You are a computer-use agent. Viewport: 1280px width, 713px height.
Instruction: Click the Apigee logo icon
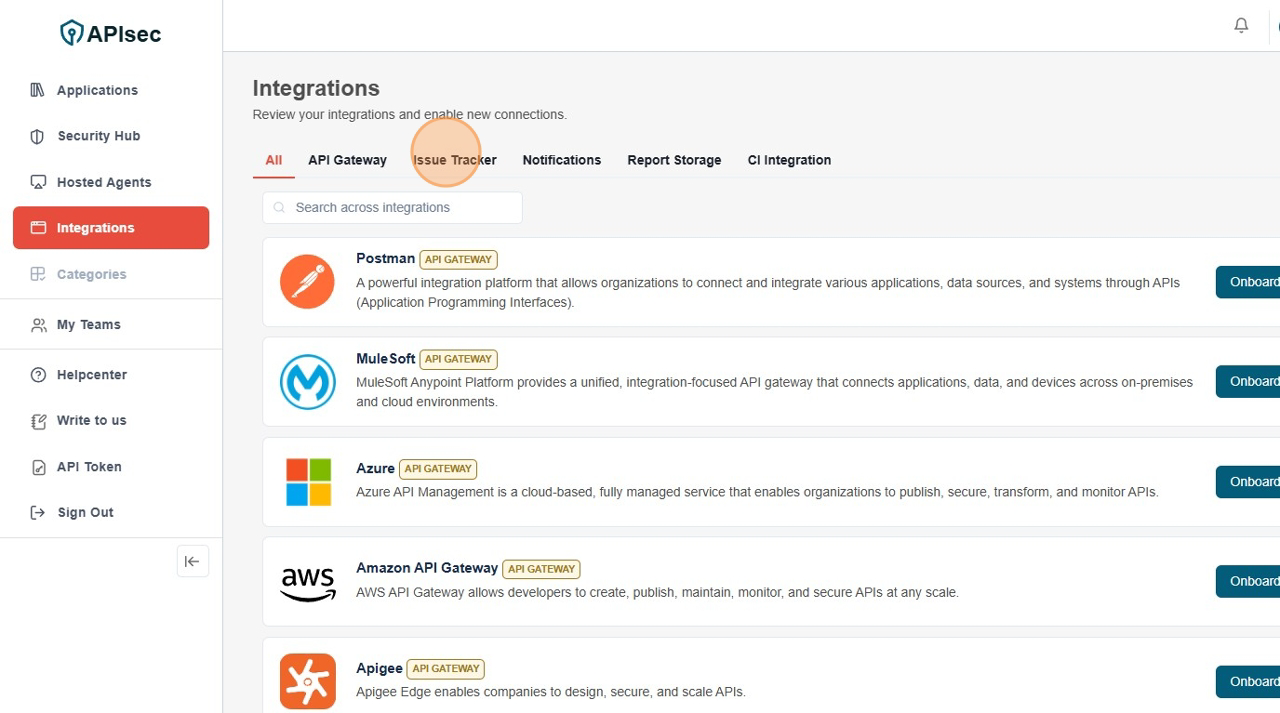307,681
